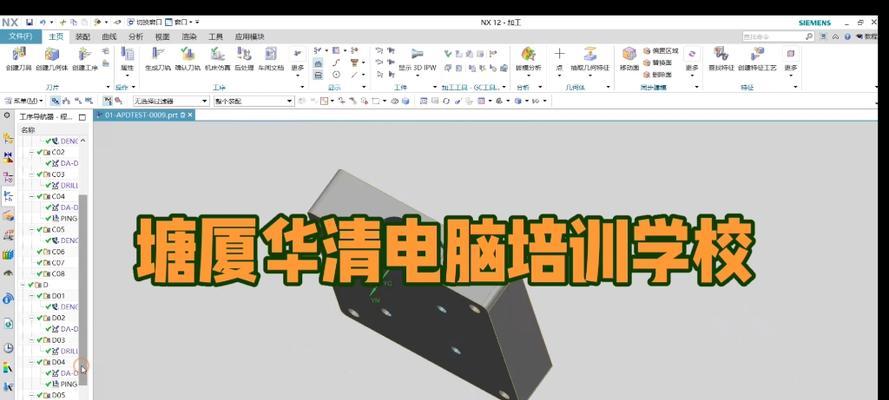Switch to the Tools (工具) tab
The width and height of the screenshot is (889, 400).
point(215,37)
